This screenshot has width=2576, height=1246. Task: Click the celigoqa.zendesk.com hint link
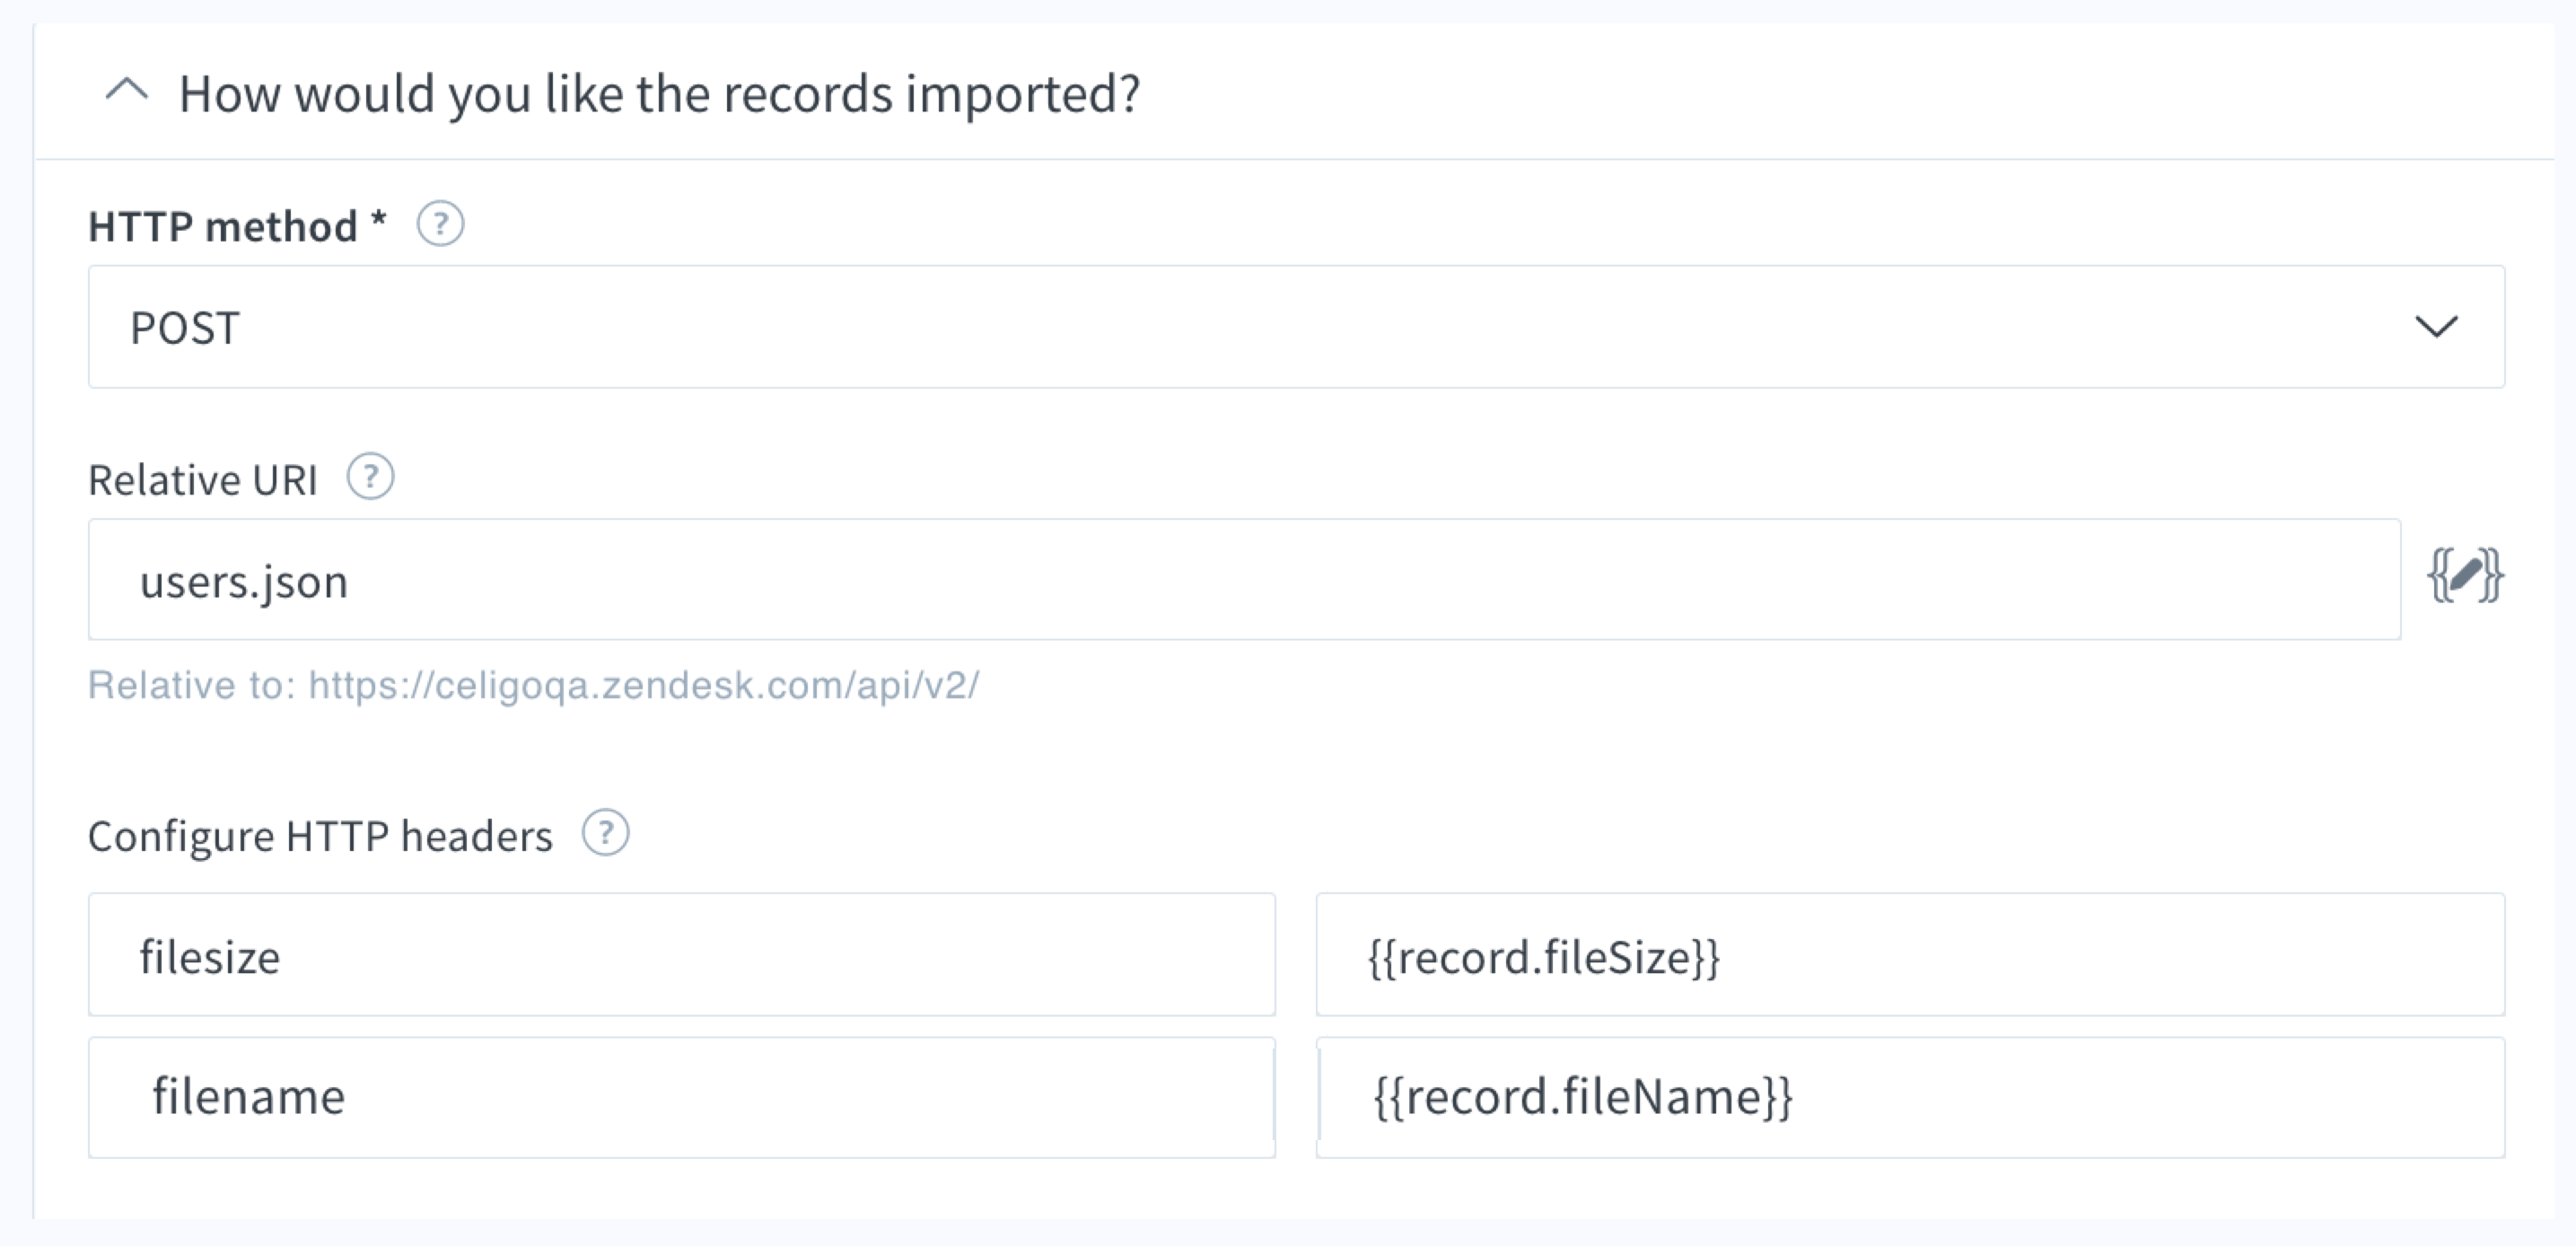coord(645,686)
